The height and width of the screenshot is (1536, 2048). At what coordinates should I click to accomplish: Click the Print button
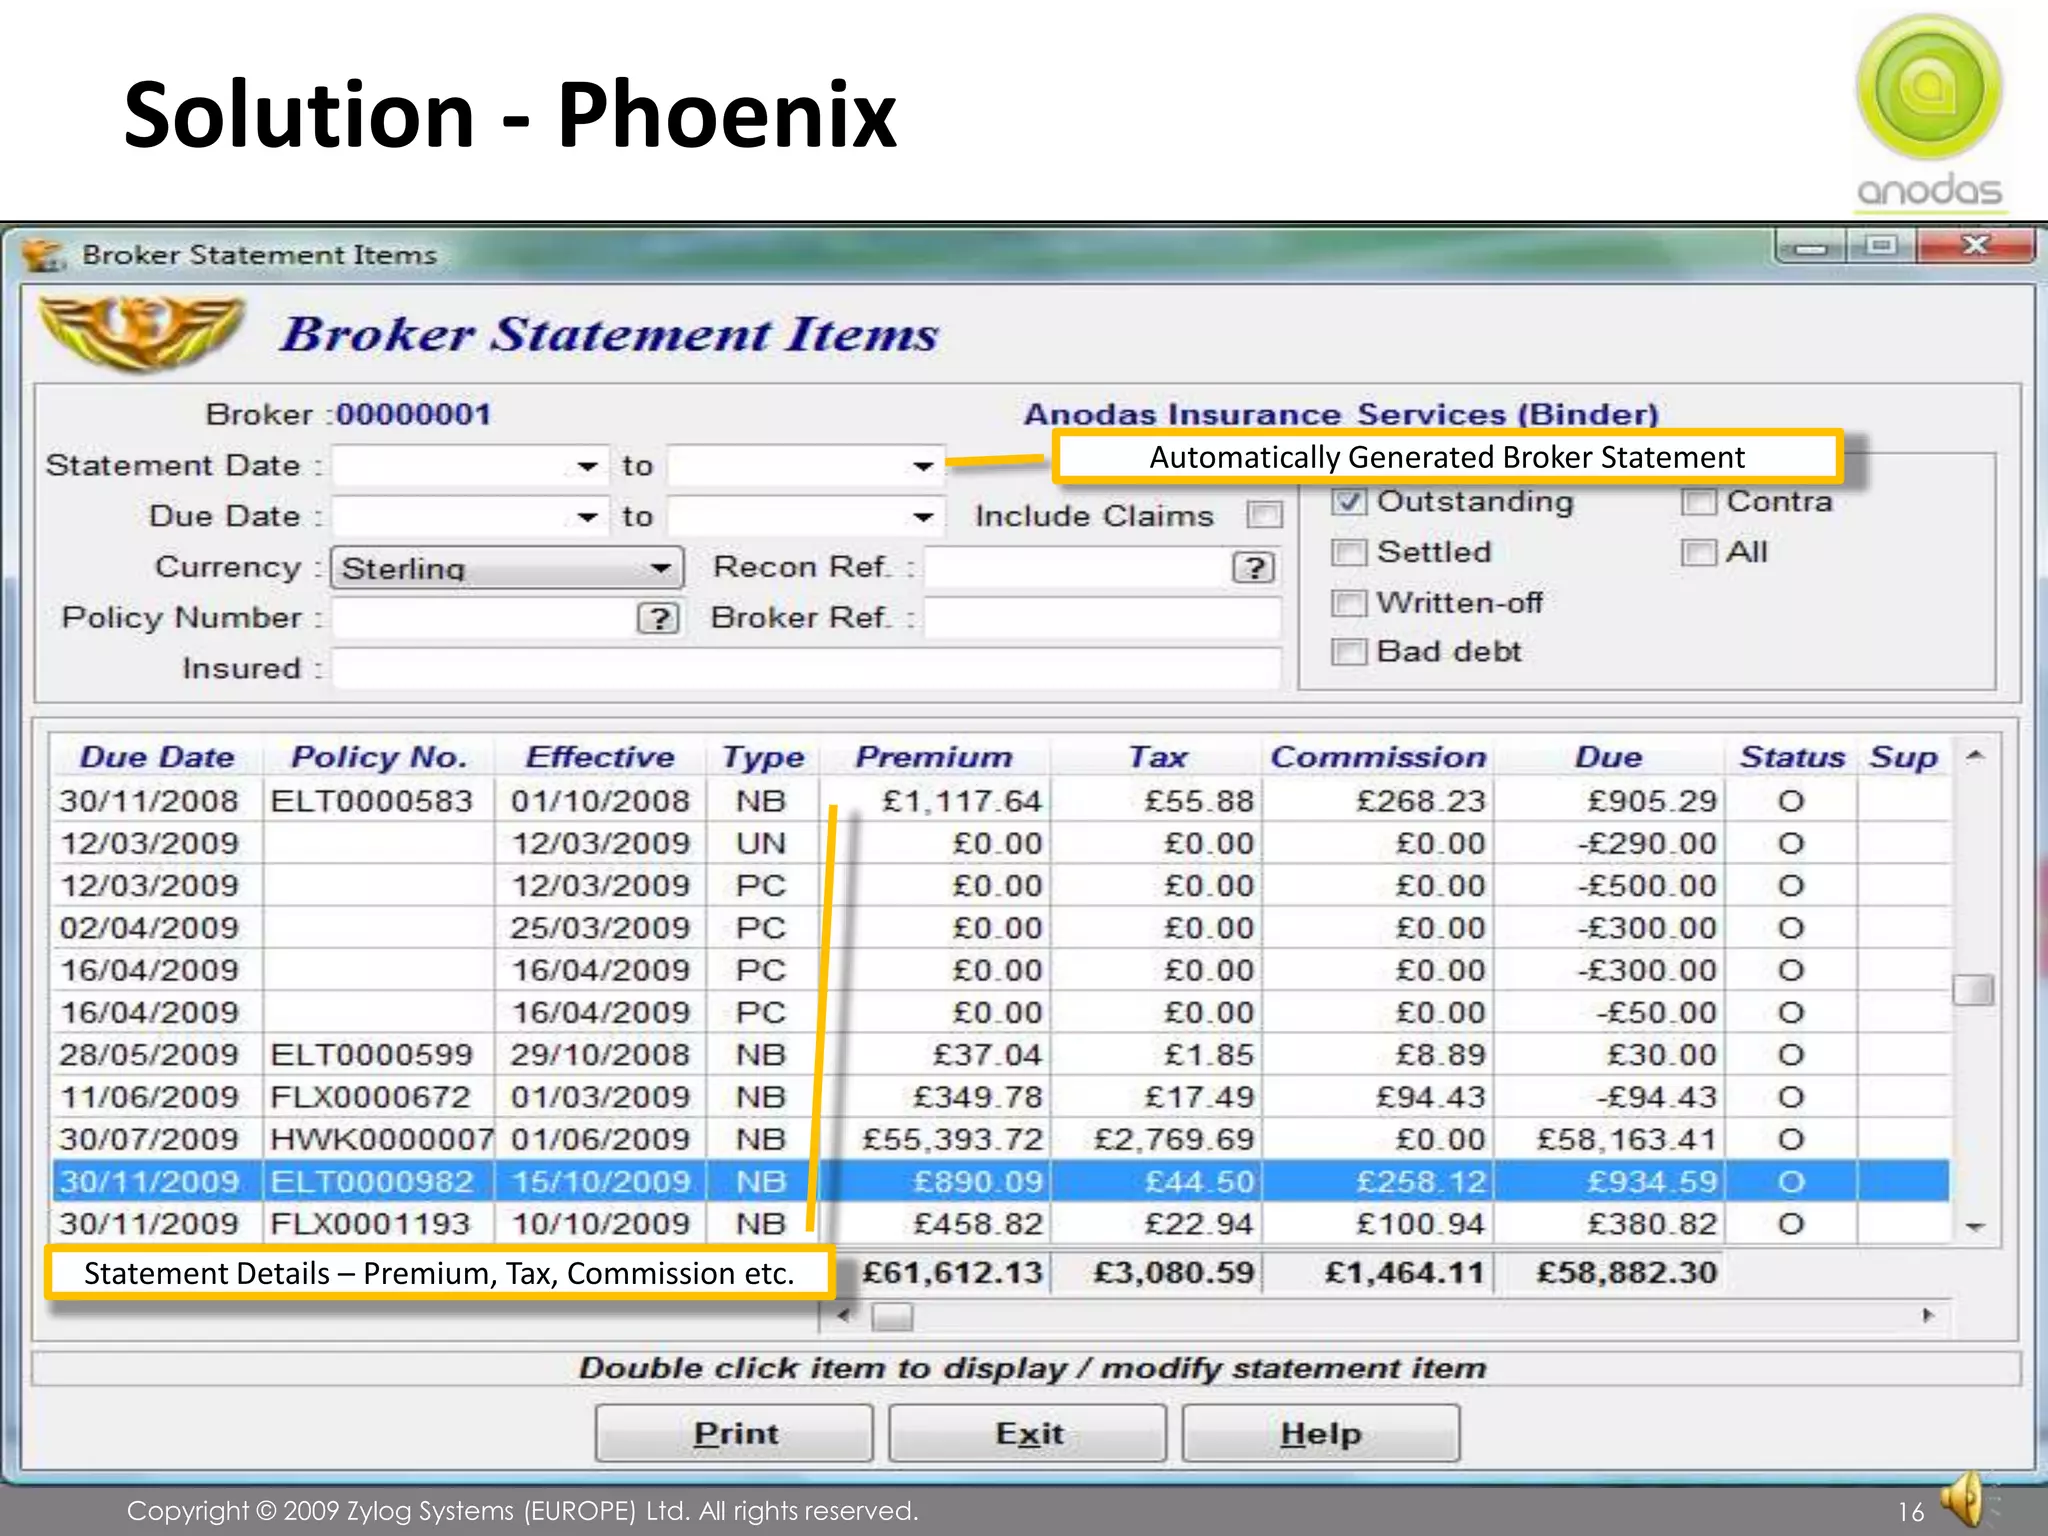pyautogui.click(x=735, y=1433)
